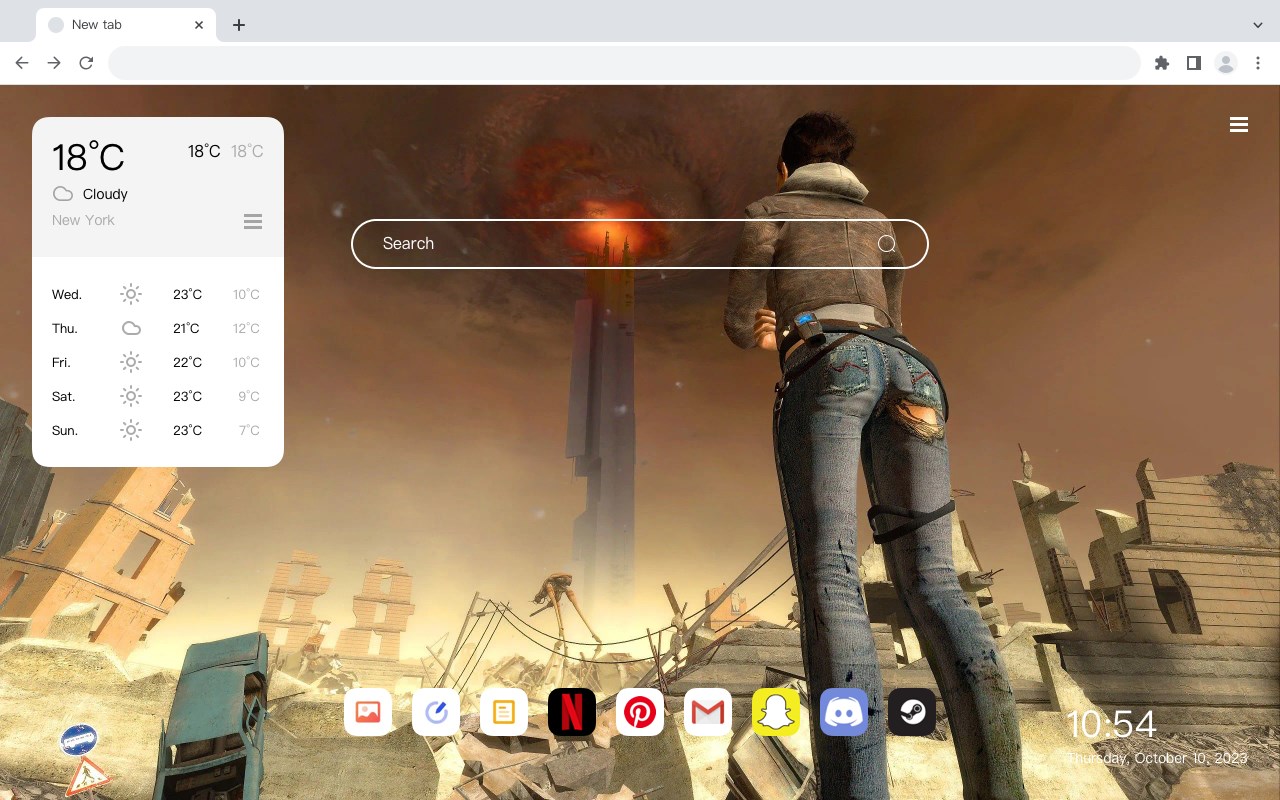Image resolution: width=1280 pixels, height=800 pixels.
Task: Click Sun. low temperature 7°C
Action: [249, 430]
